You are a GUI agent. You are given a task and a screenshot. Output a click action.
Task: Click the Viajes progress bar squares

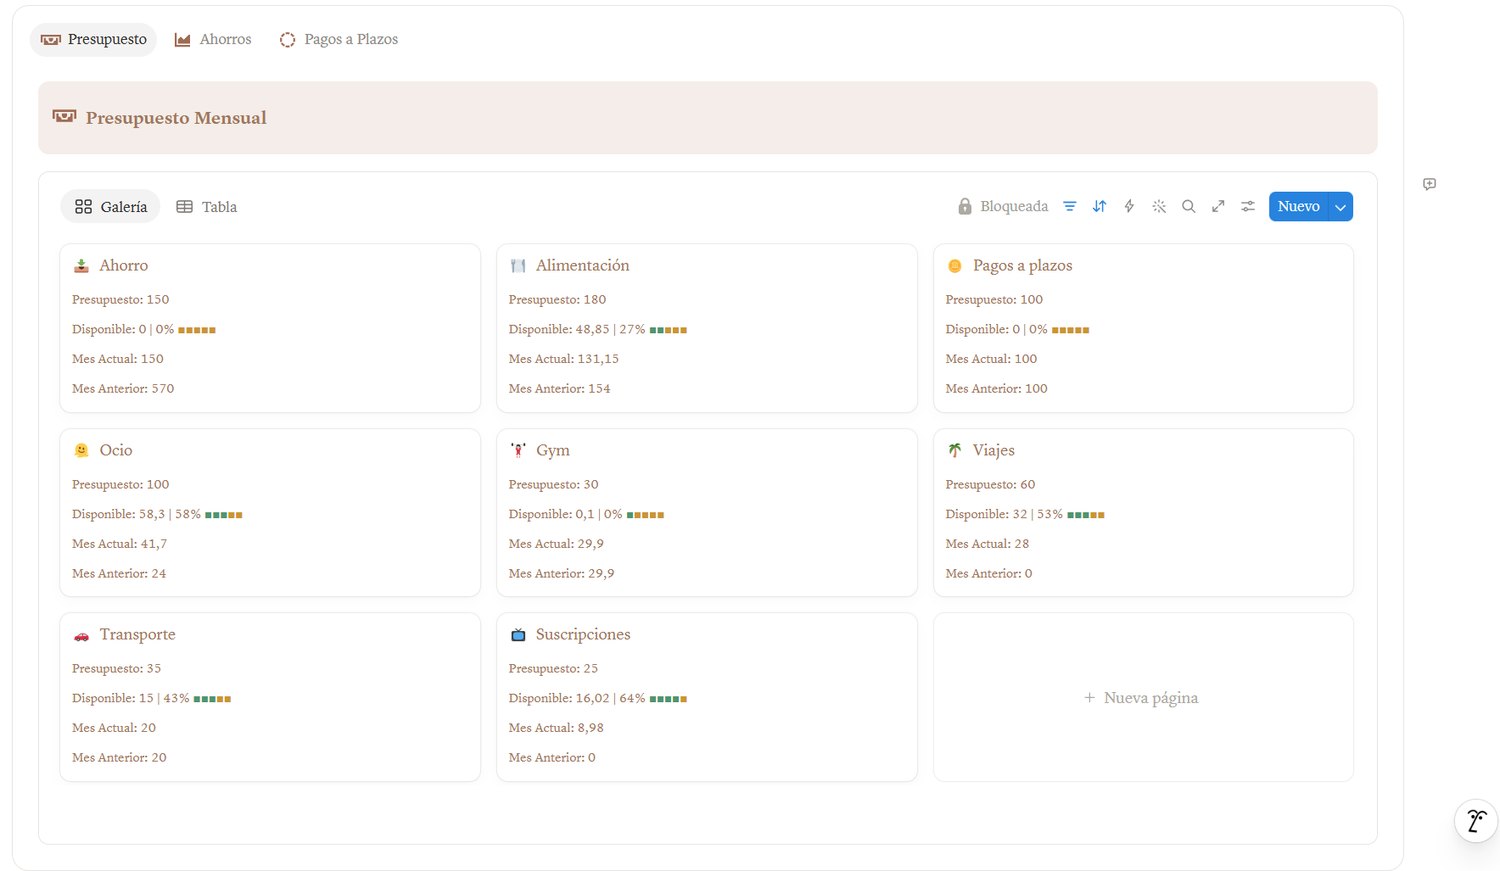[1086, 515]
